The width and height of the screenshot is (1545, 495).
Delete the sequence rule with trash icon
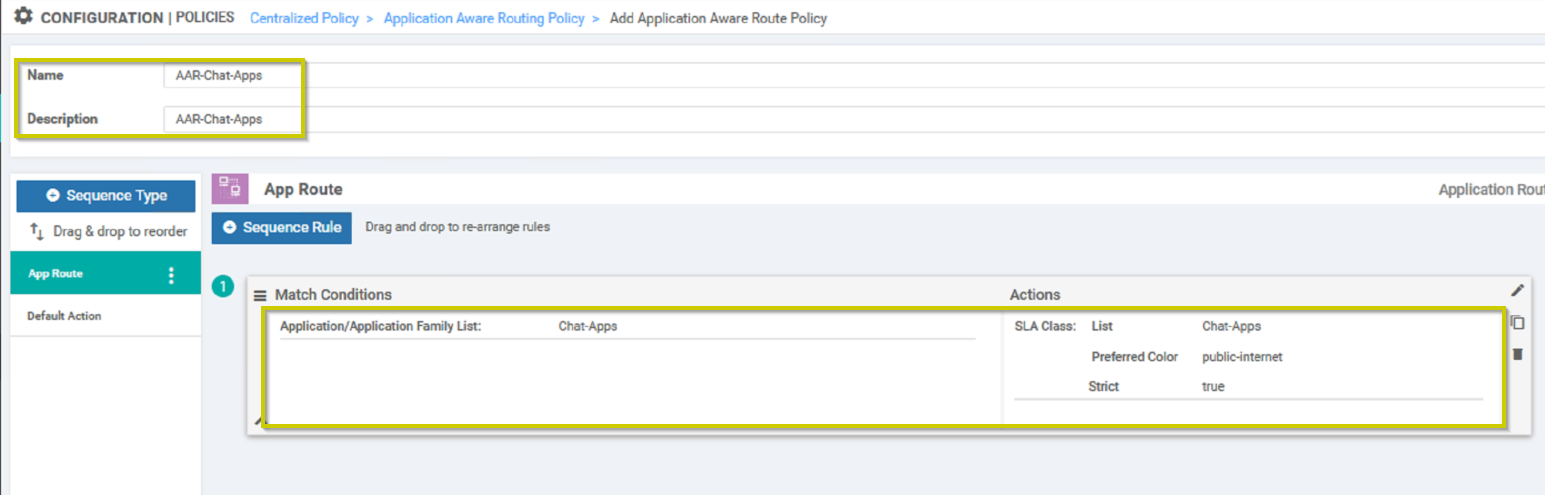click(1517, 354)
